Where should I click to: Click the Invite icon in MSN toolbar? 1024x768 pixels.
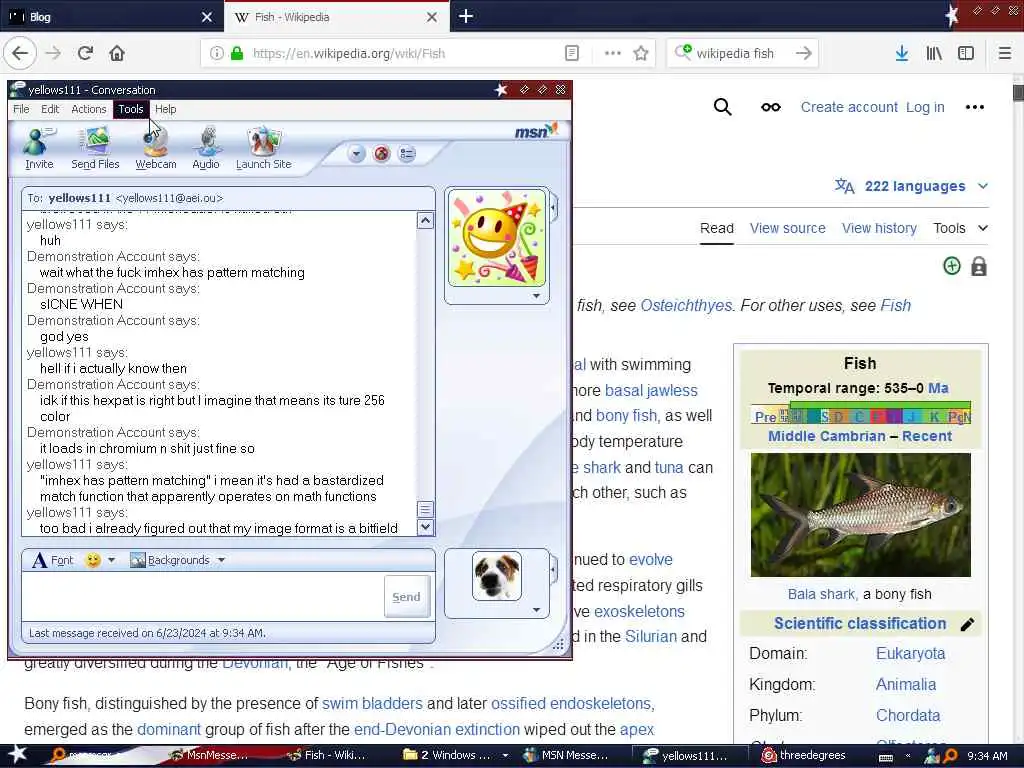[x=39, y=148]
